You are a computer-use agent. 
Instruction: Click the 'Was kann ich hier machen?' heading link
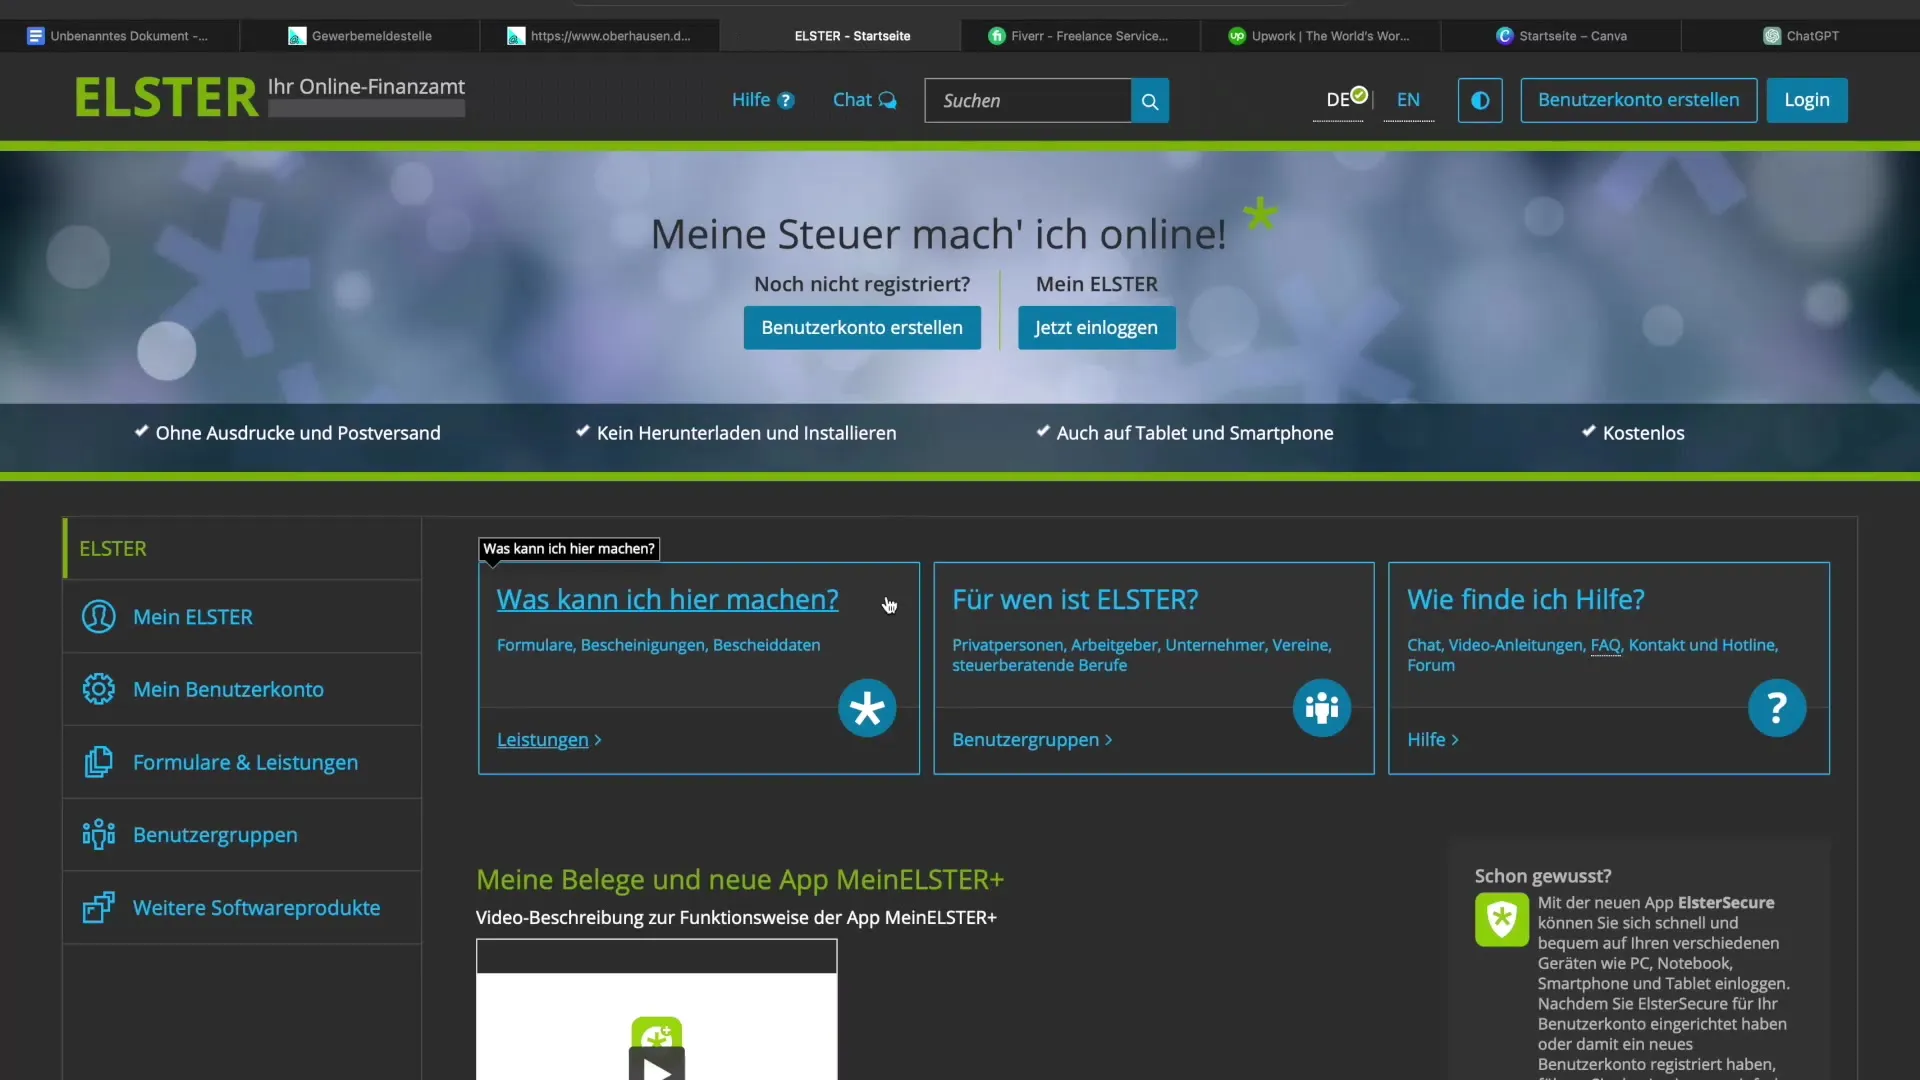coord(667,600)
